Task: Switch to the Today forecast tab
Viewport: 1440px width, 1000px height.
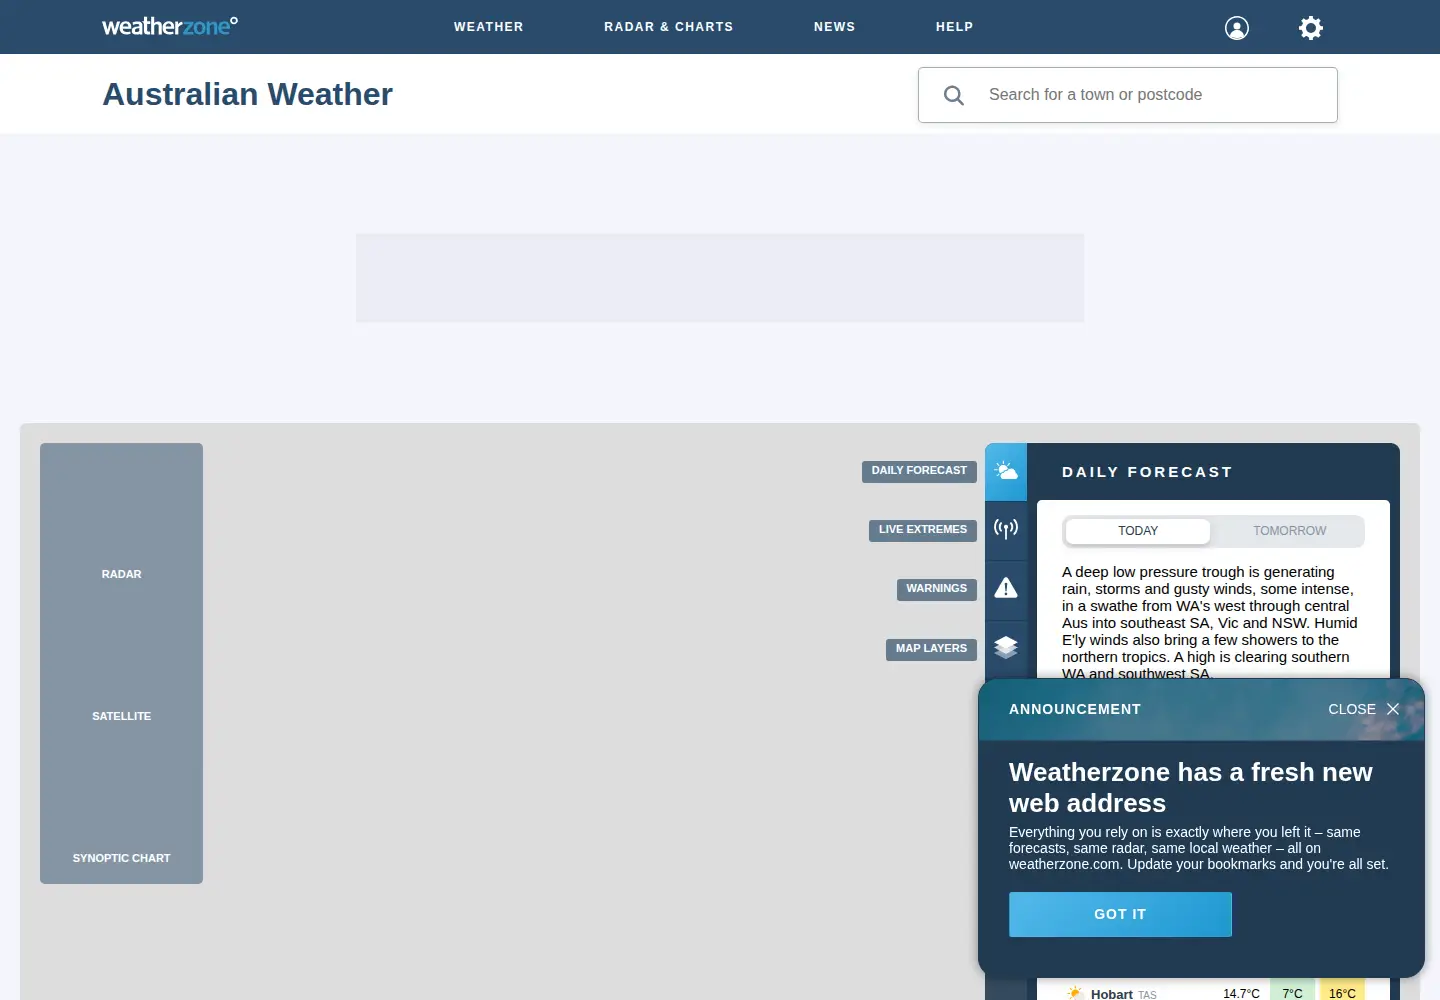Action: [x=1138, y=531]
